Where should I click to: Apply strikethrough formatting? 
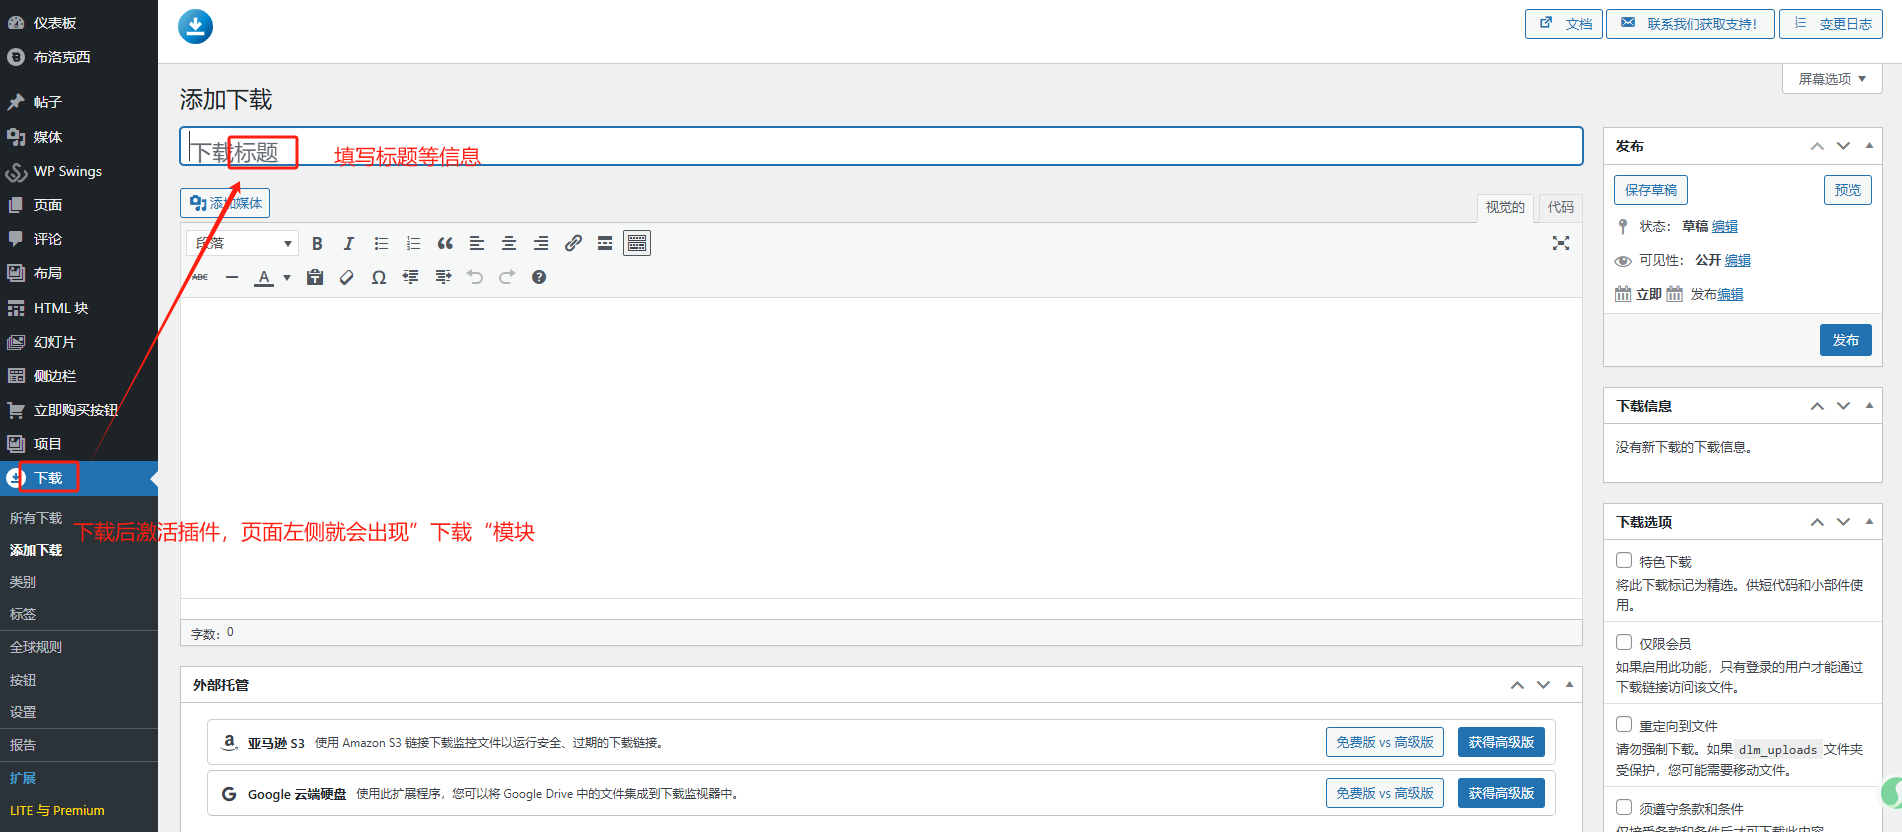[x=200, y=277]
